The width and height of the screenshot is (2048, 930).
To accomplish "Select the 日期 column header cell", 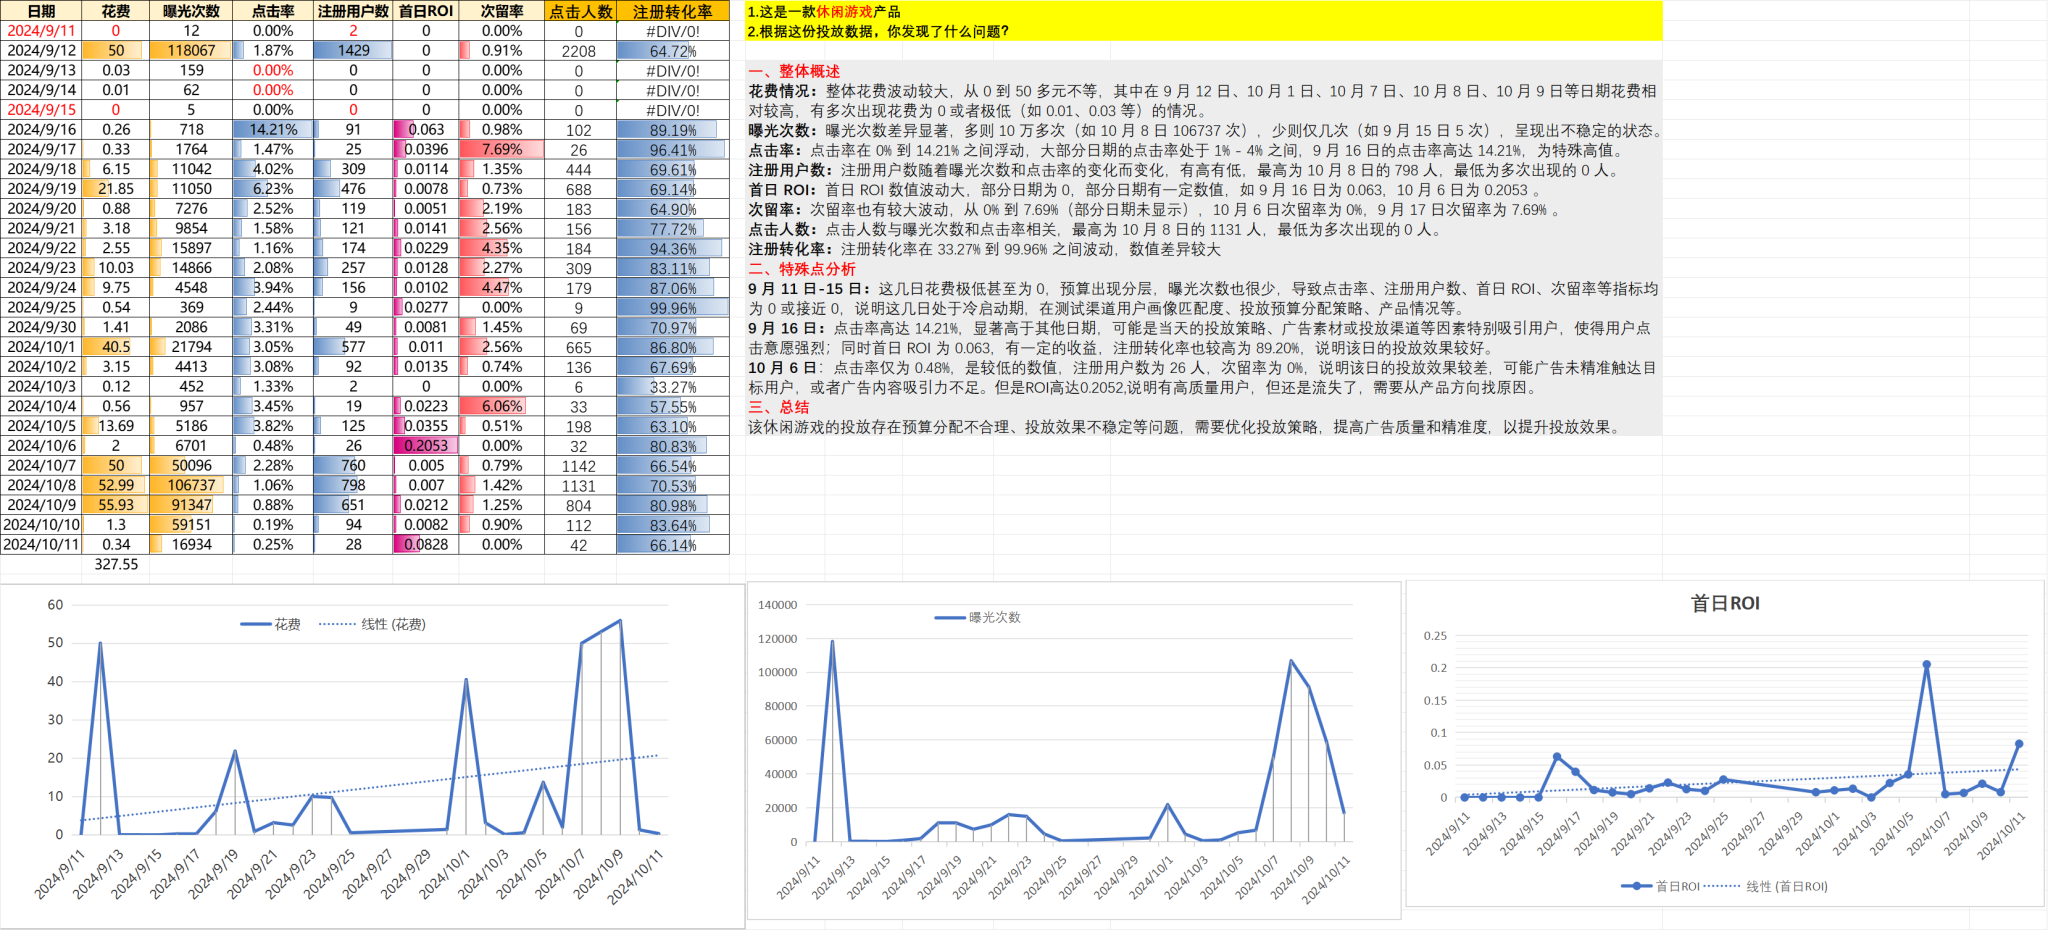I will point(41,11).
